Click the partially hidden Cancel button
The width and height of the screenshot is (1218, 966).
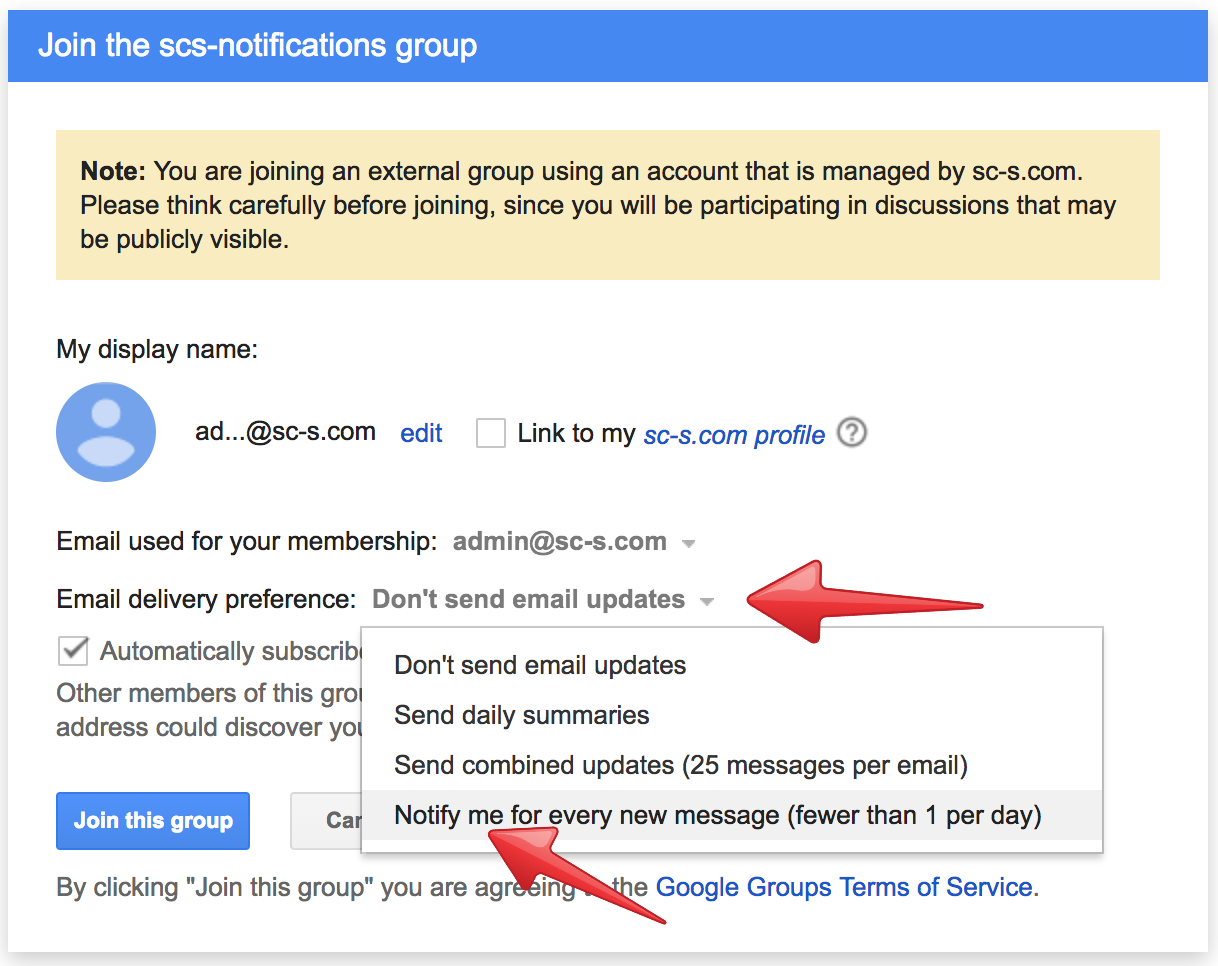[328, 821]
